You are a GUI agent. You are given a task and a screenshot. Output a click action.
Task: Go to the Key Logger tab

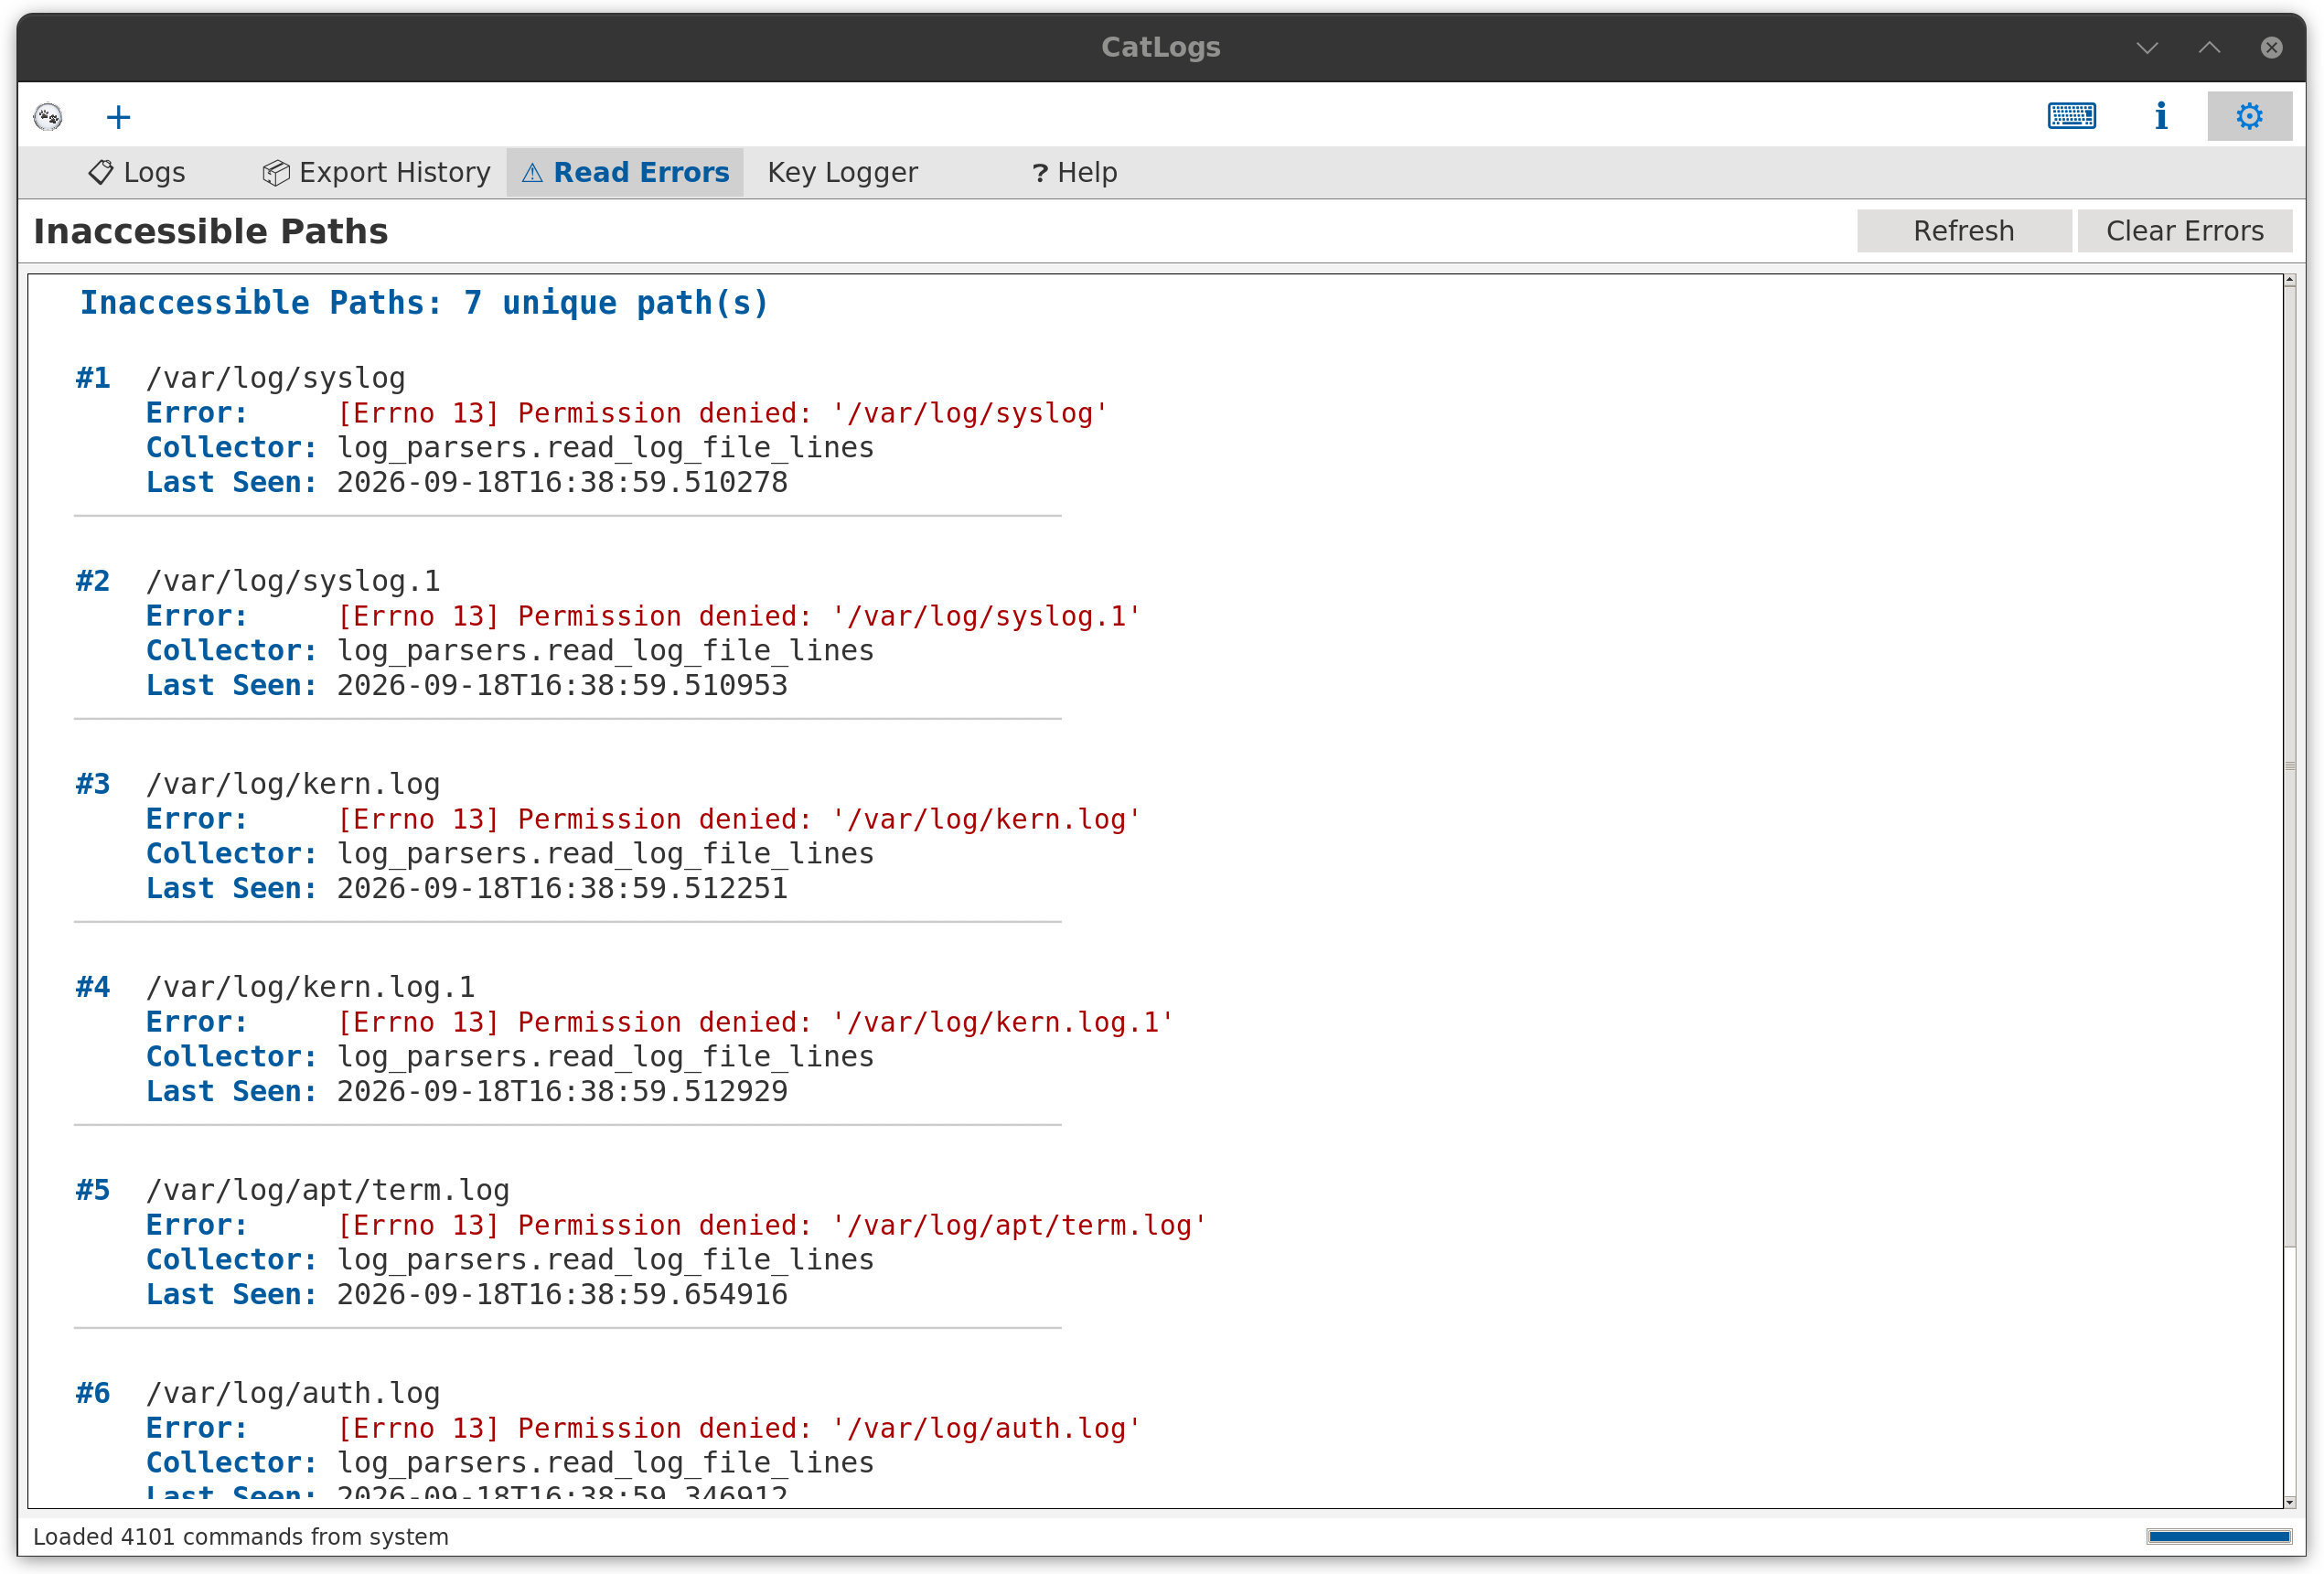pyautogui.click(x=842, y=172)
